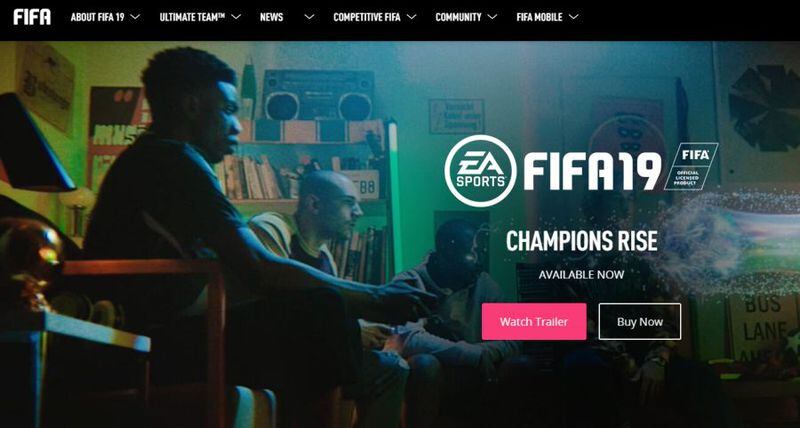800x428 pixels.
Task: Expand the Community dropdown chevron
Action: (x=492, y=17)
